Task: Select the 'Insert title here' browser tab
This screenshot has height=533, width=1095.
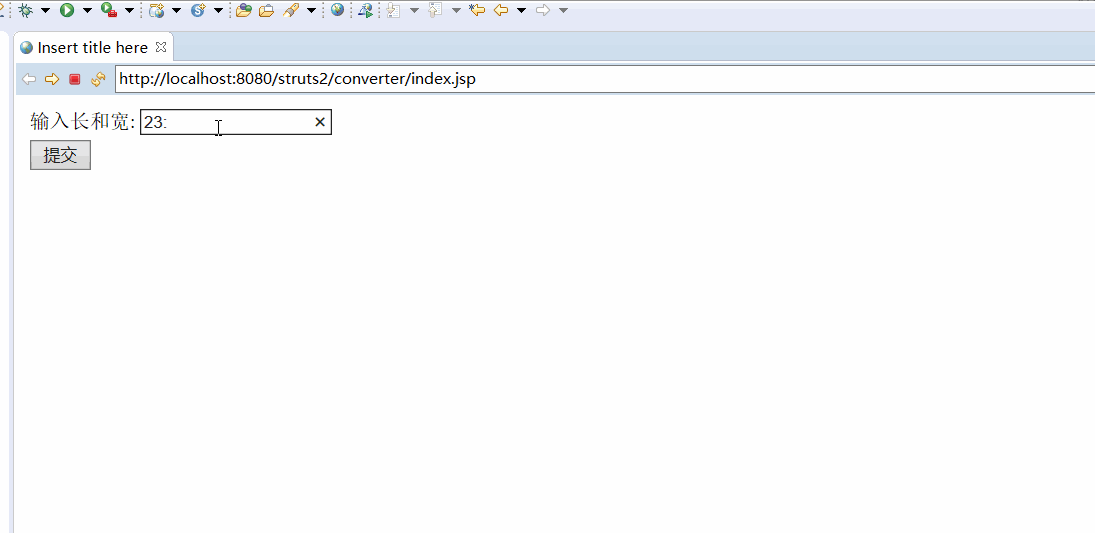Action: [x=92, y=48]
